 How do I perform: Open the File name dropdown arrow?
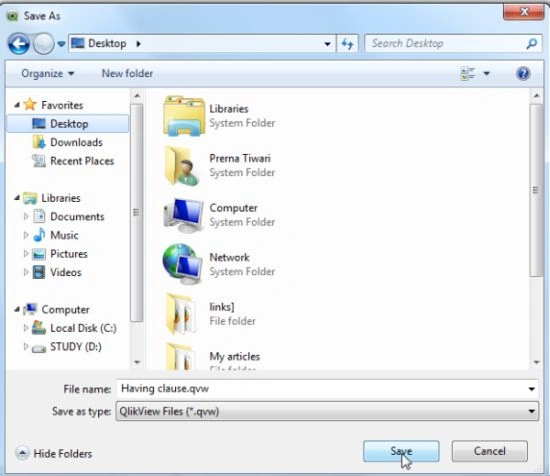(x=532, y=389)
